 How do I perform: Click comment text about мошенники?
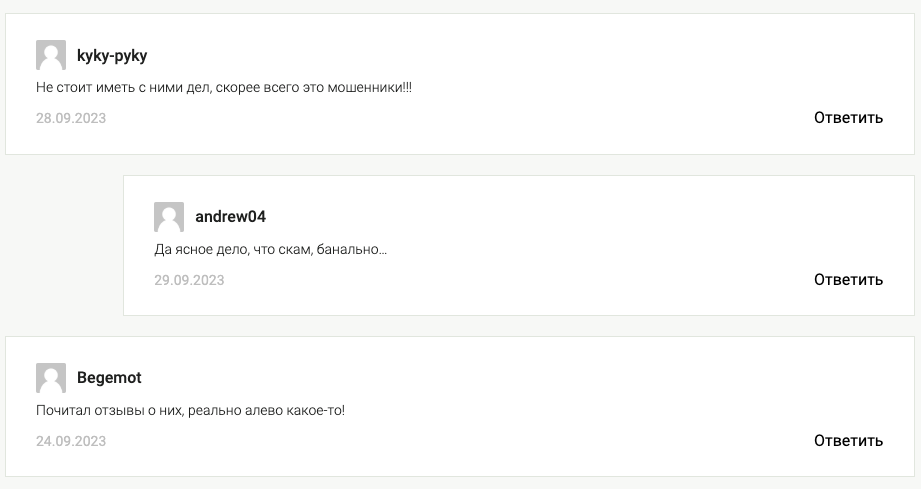[224, 87]
